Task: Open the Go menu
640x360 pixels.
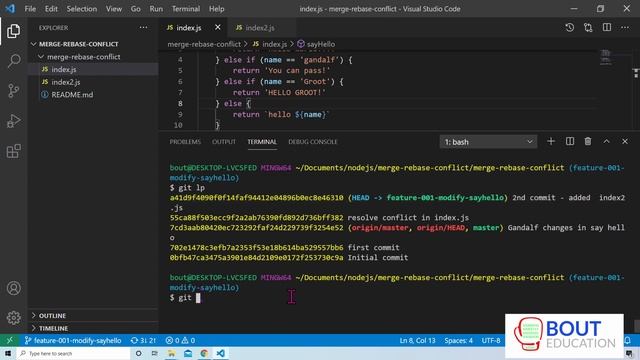Action: (136, 9)
